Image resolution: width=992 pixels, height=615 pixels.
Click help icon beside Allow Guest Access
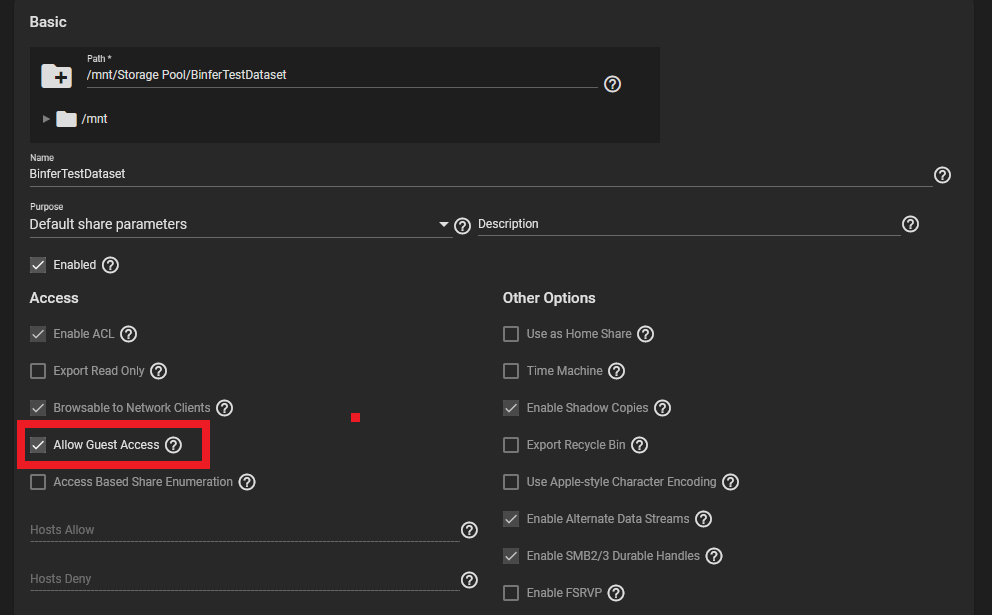[173, 445]
